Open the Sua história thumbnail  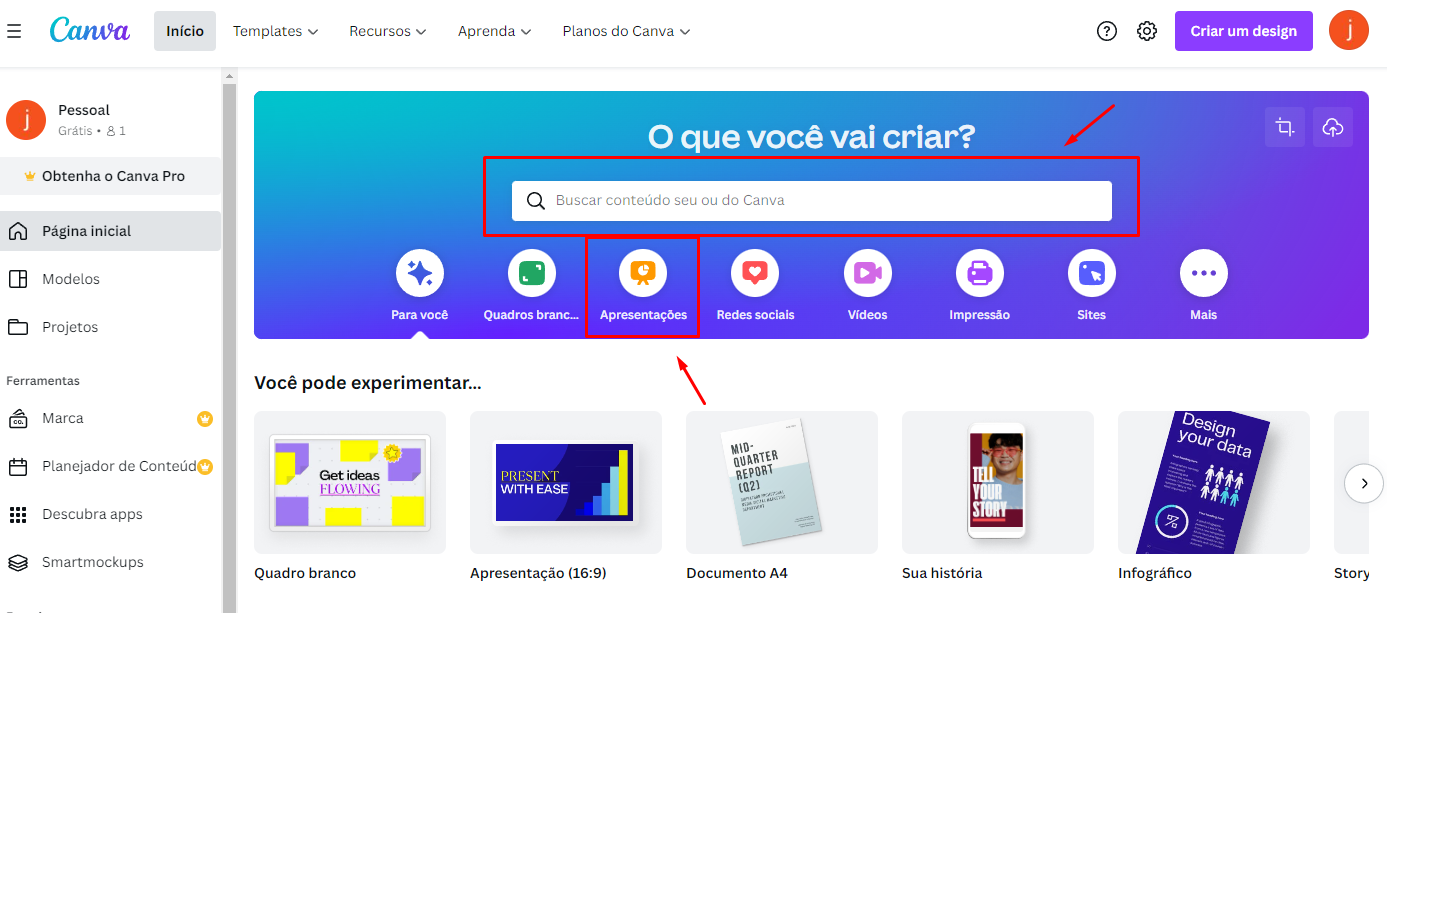(x=998, y=482)
